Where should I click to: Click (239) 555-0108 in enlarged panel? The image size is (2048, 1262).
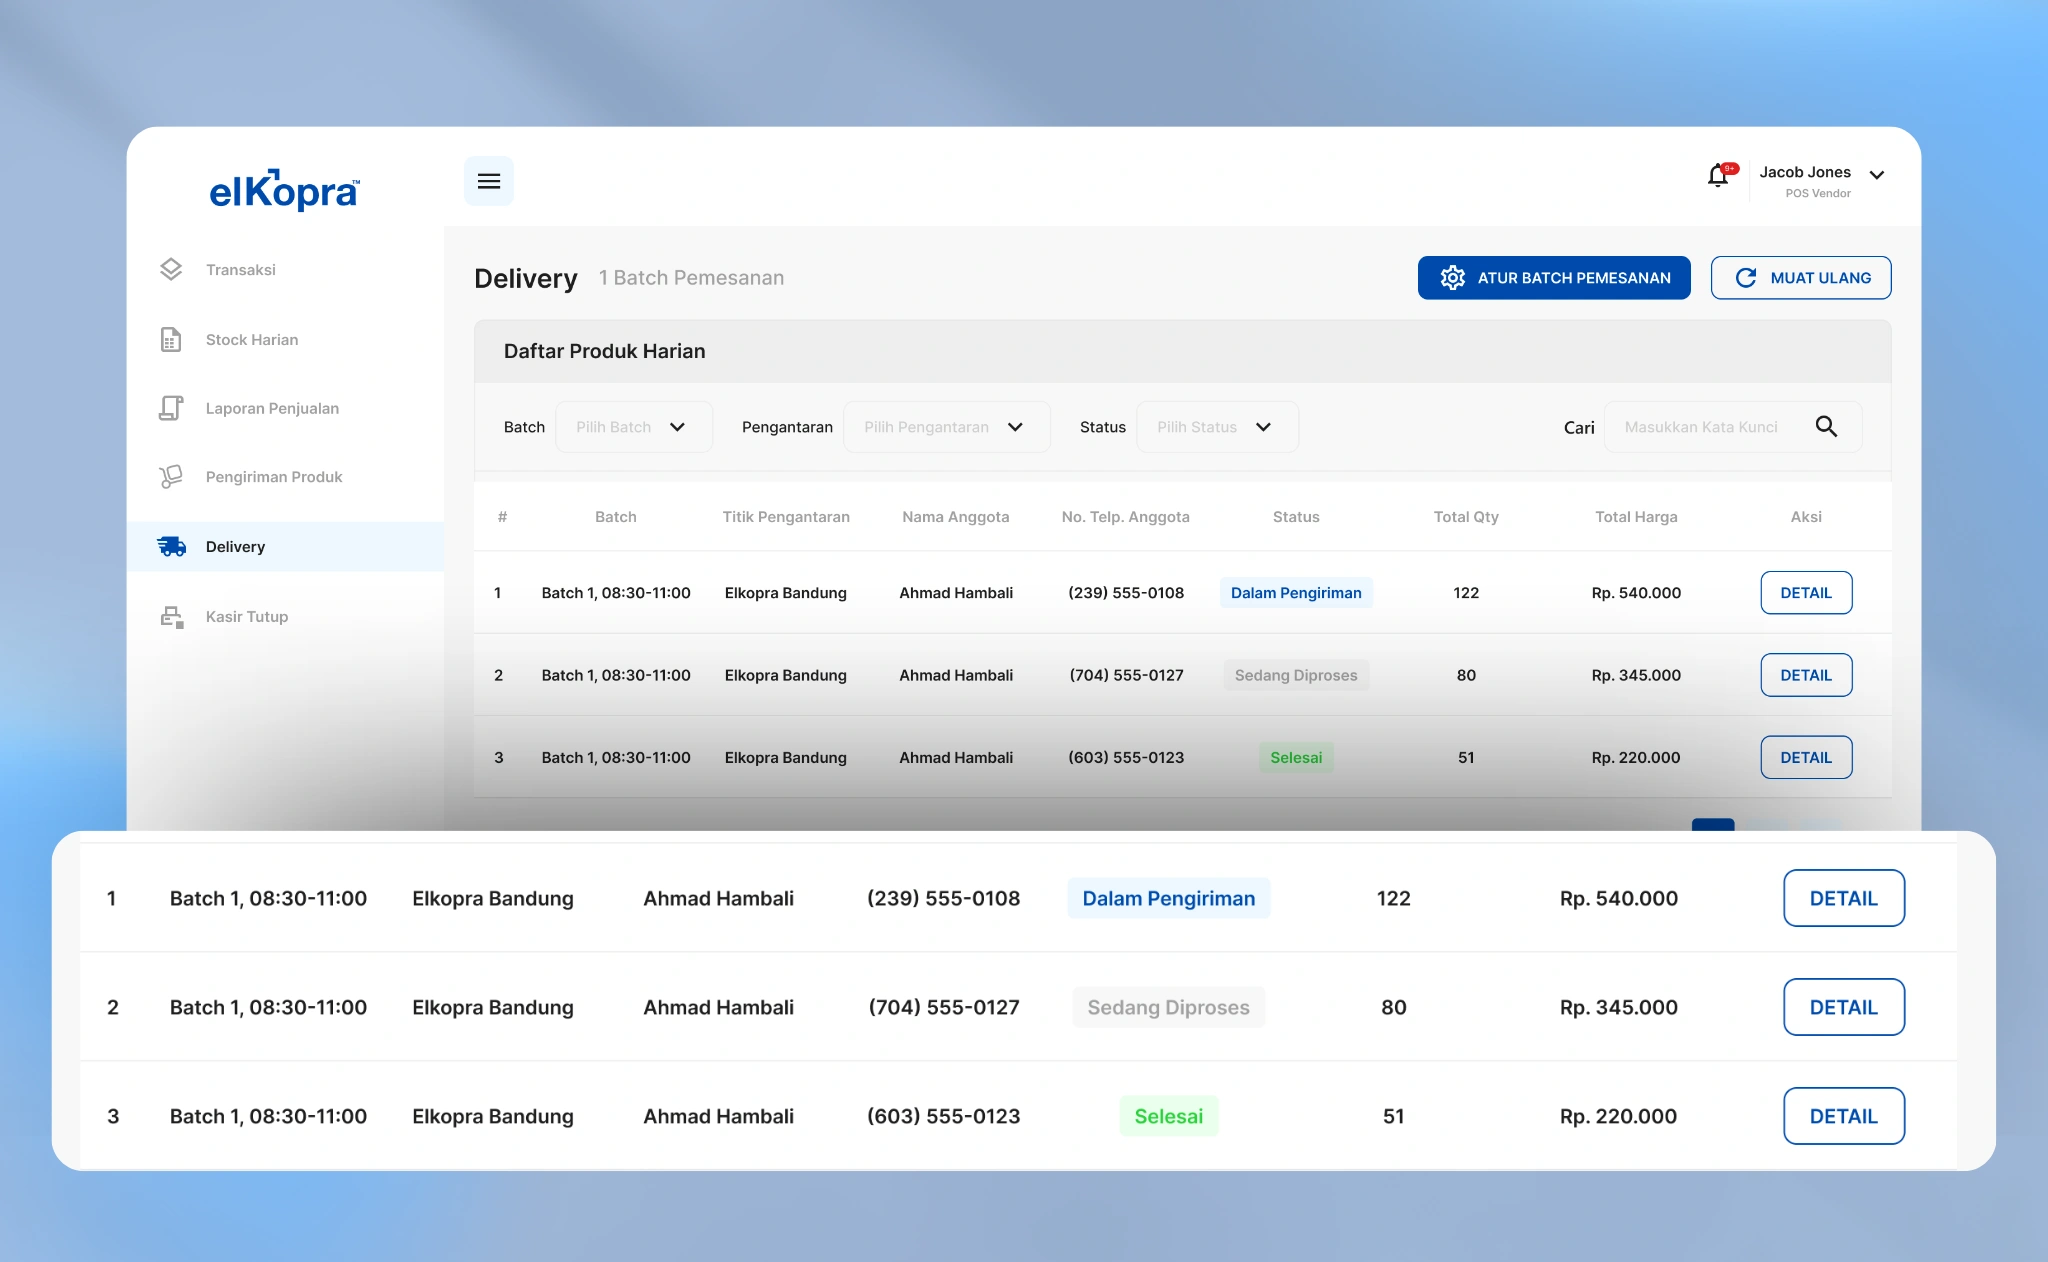pyautogui.click(x=944, y=898)
